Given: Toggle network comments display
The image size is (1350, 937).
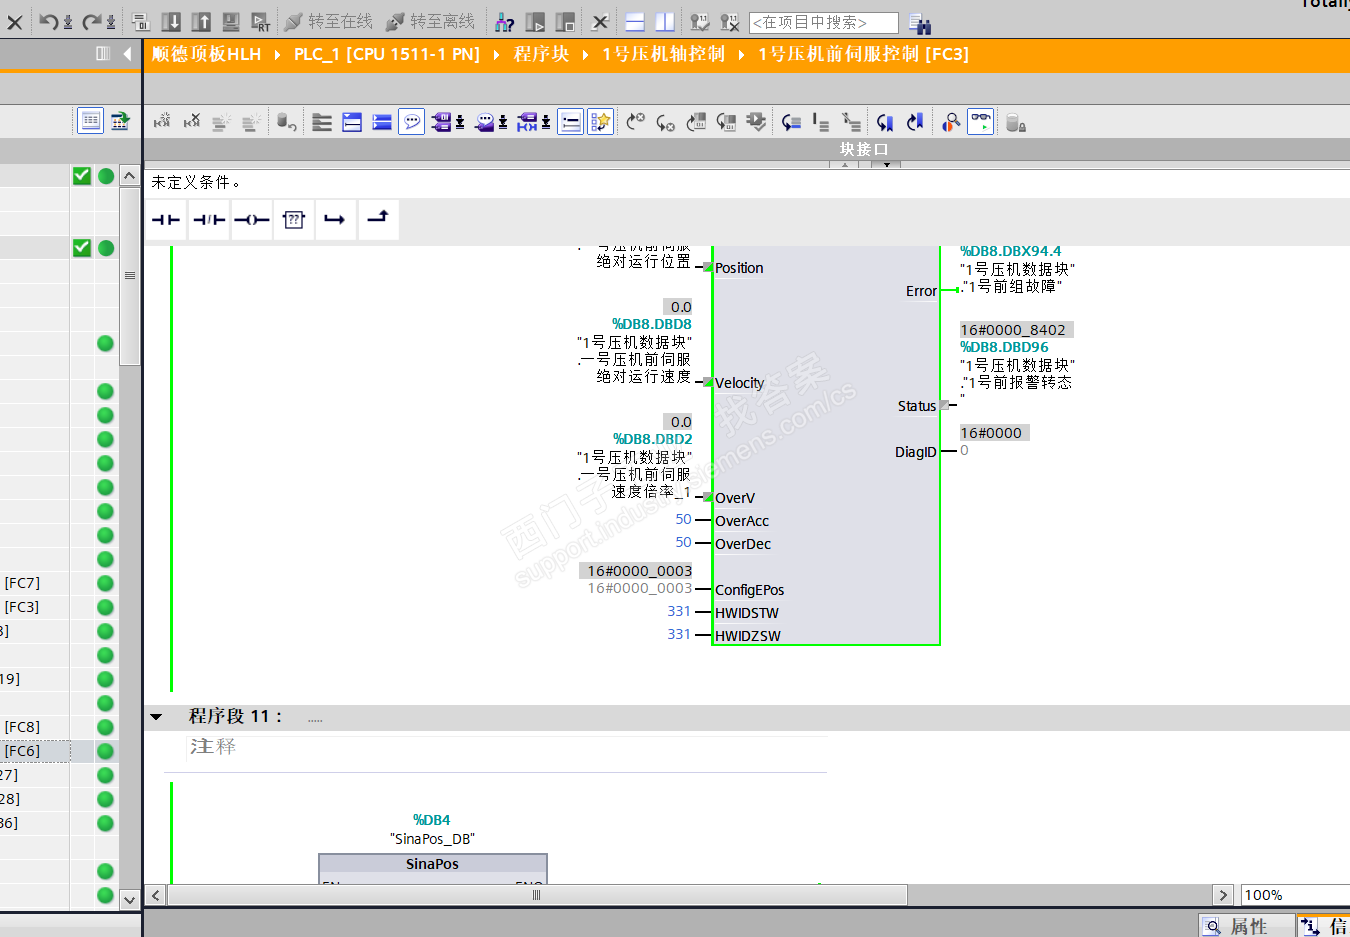Looking at the screenshot, I should coord(571,122).
